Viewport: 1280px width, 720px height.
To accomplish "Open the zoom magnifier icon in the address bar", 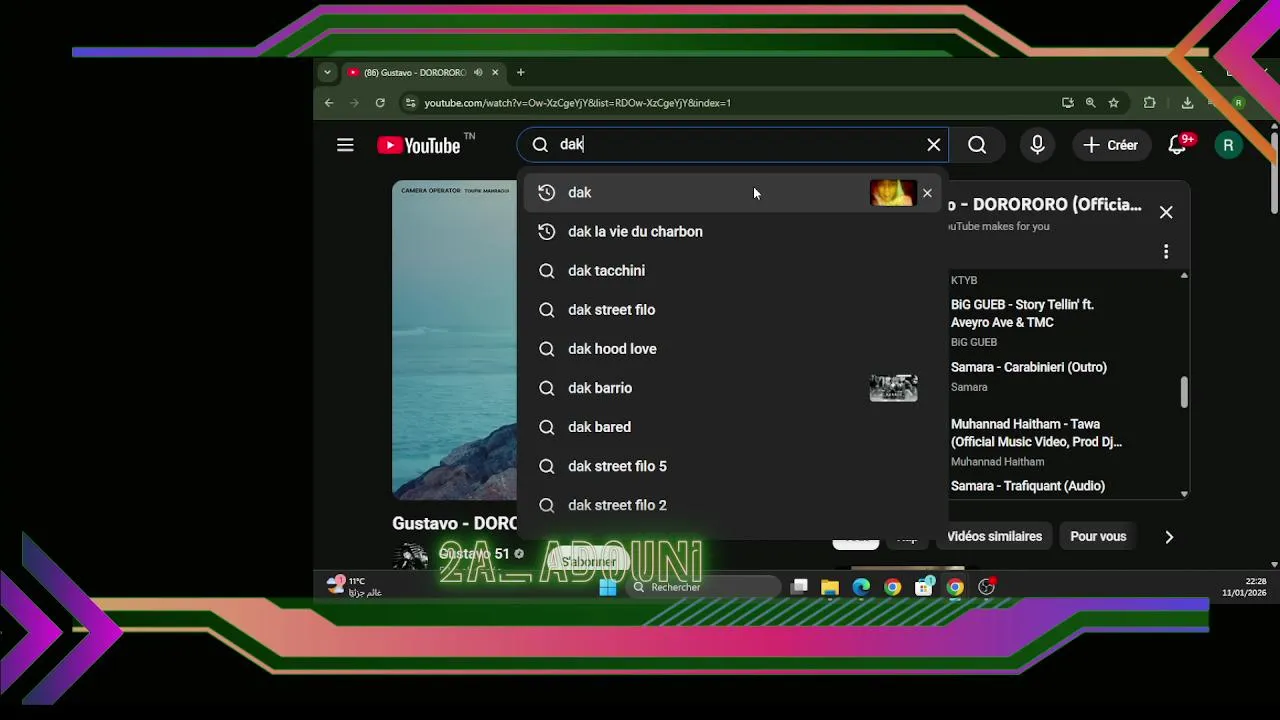I will click(1091, 102).
